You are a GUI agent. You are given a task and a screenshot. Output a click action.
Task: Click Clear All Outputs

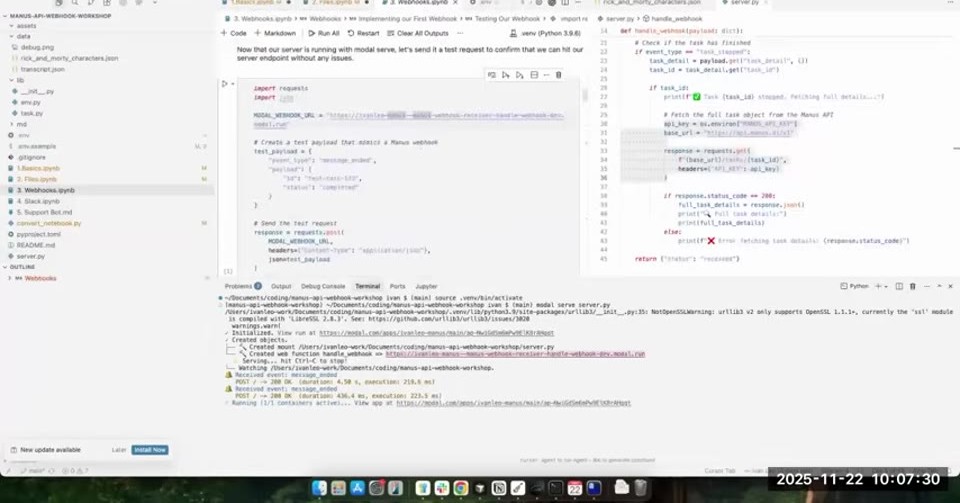[418, 33]
